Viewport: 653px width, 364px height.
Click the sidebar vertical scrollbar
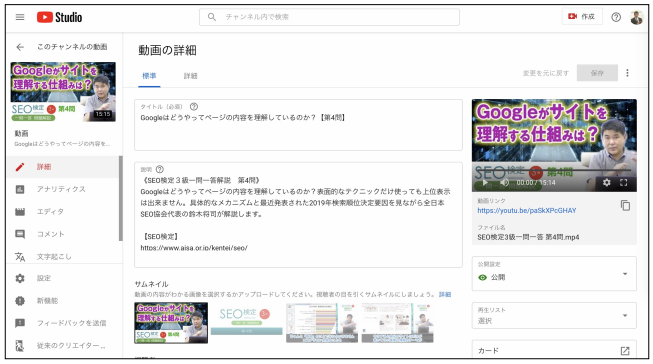(x=121, y=198)
